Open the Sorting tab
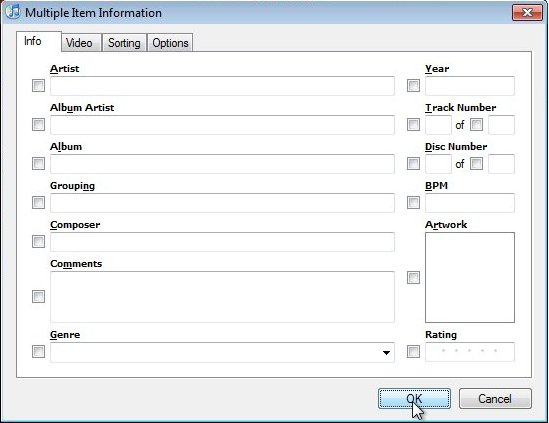The width and height of the screenshot is (549, 423). (x=124, y=43)
